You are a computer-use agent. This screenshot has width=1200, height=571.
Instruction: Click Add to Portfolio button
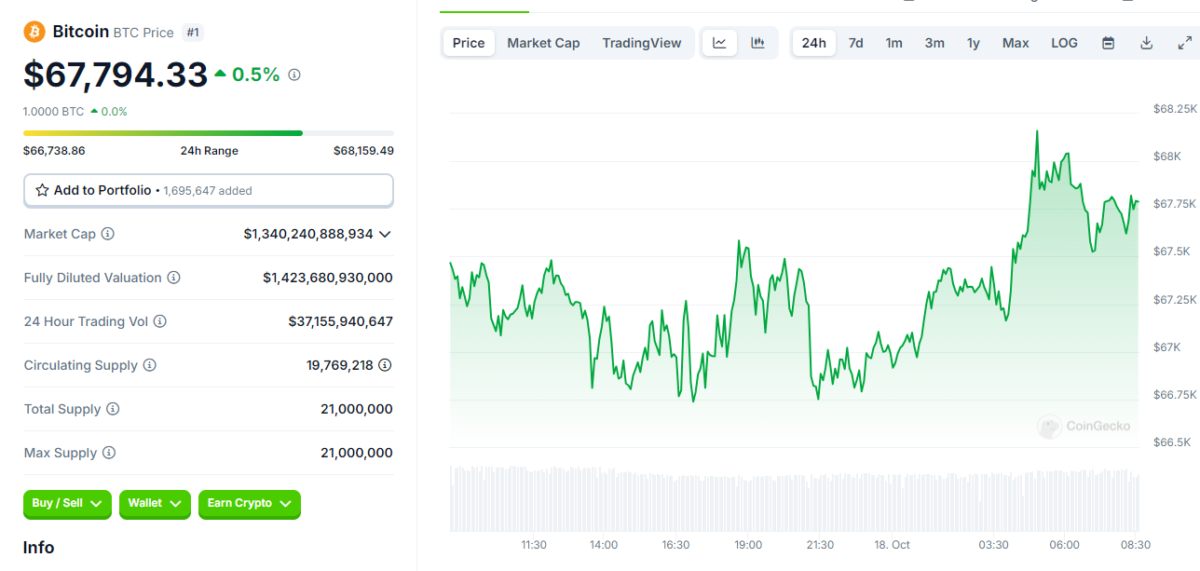tap(208, 190)
